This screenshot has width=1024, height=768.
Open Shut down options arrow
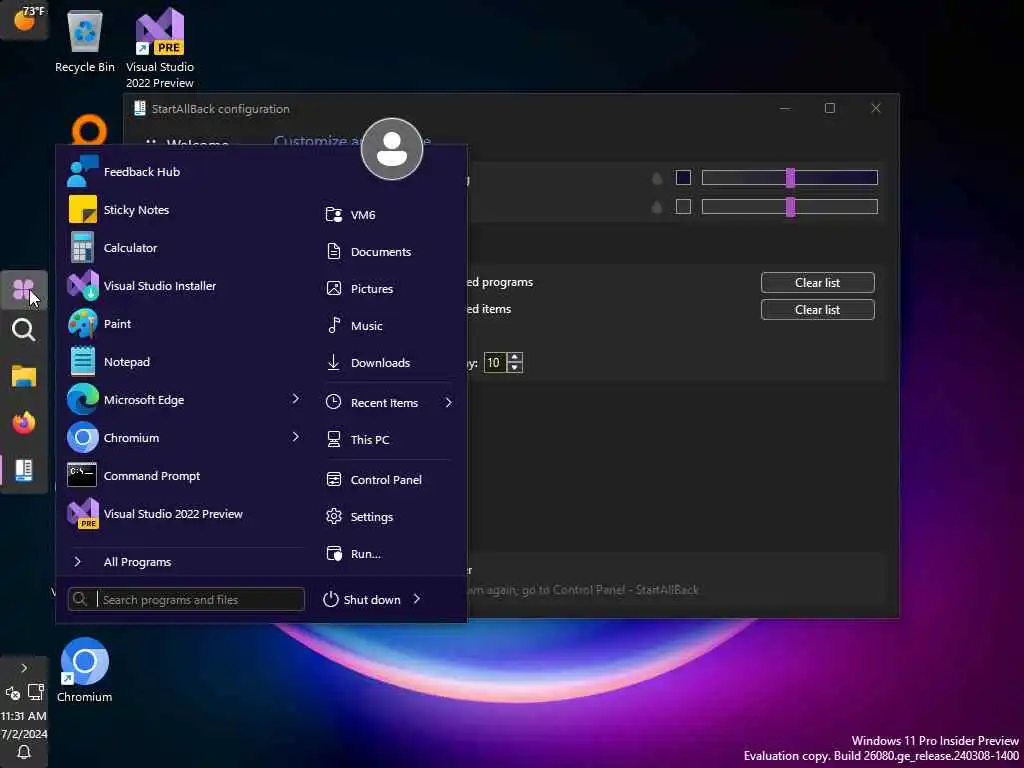(417, 599)
